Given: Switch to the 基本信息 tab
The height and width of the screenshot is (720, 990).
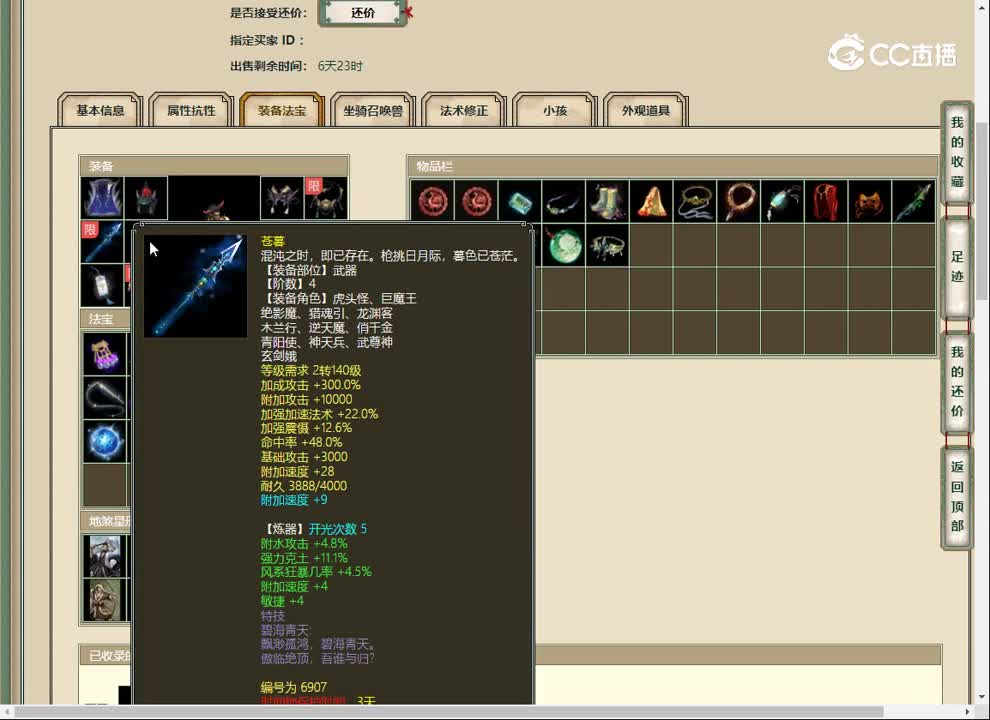Looking at the screenshot, I should [x=100, y=110].
